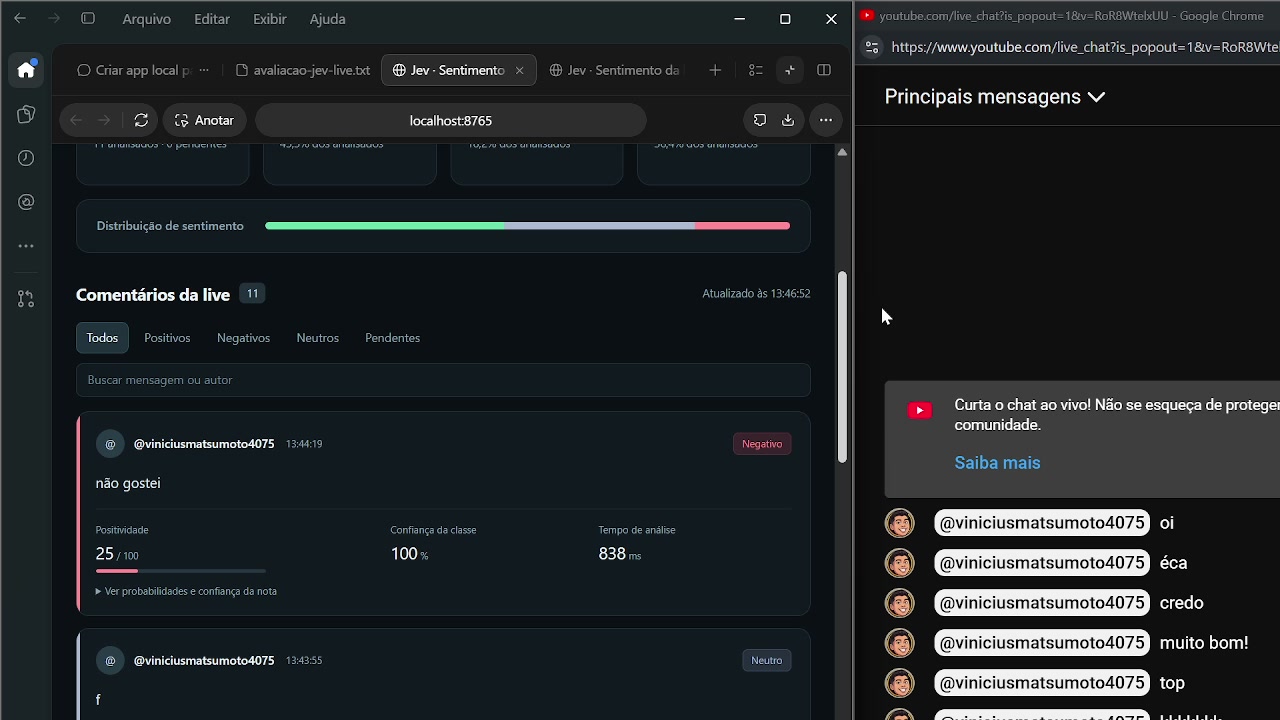
Task: Expand Ver probabilidades e confiança da nota
Action: click(x=187, y=591)
